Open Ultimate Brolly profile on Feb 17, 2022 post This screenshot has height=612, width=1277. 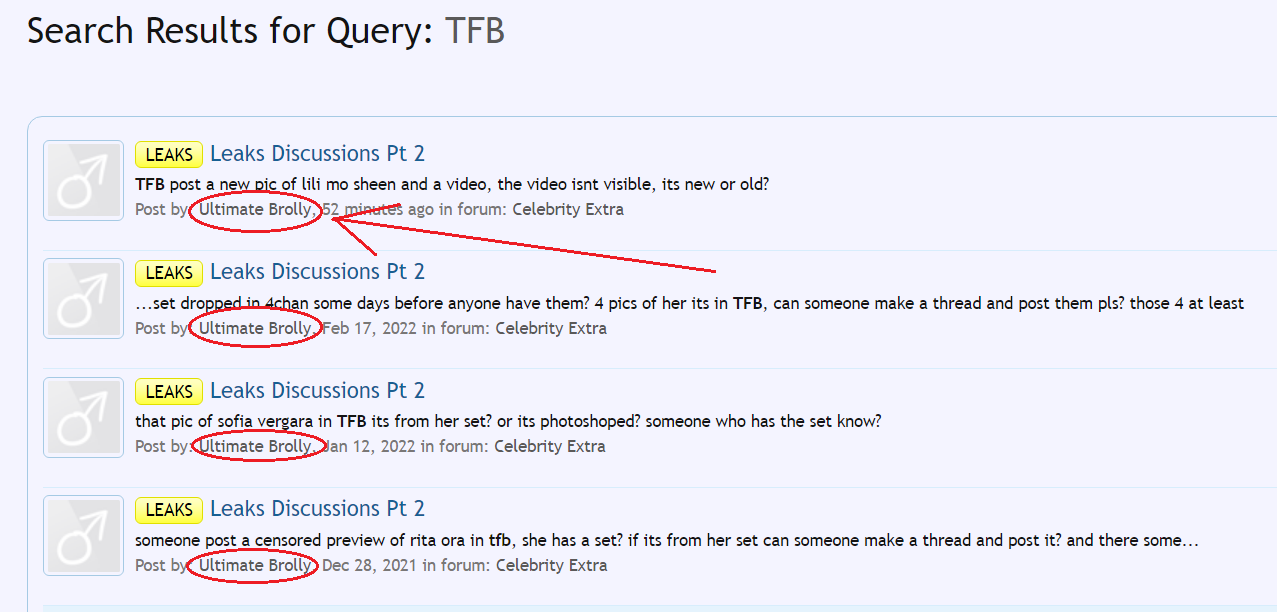(x=255, y=328)
